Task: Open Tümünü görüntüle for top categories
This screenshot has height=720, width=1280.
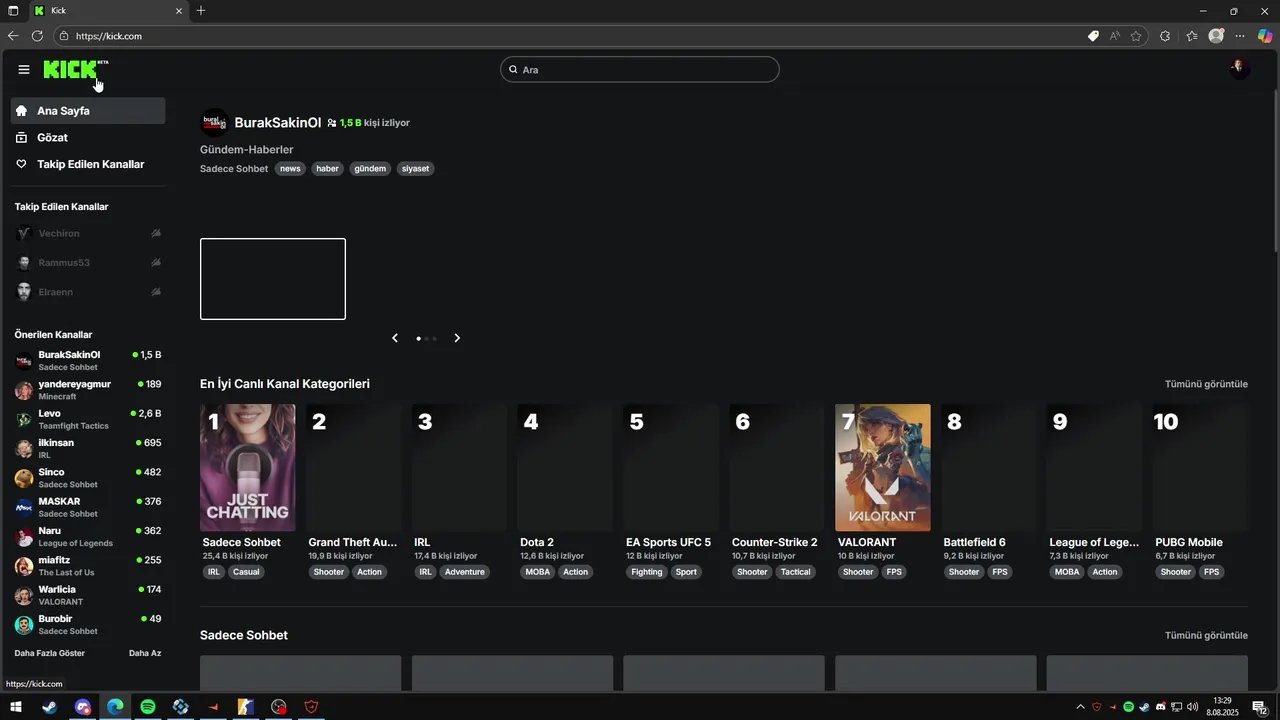Action: point(1206,384)
